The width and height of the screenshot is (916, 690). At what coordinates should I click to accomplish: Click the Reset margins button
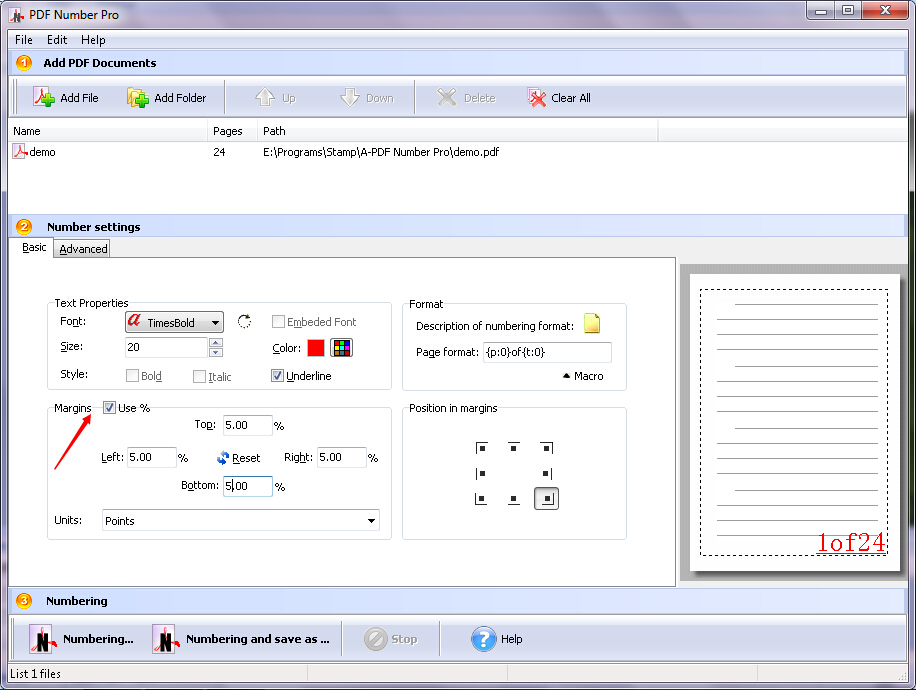[x=238, y=458]
